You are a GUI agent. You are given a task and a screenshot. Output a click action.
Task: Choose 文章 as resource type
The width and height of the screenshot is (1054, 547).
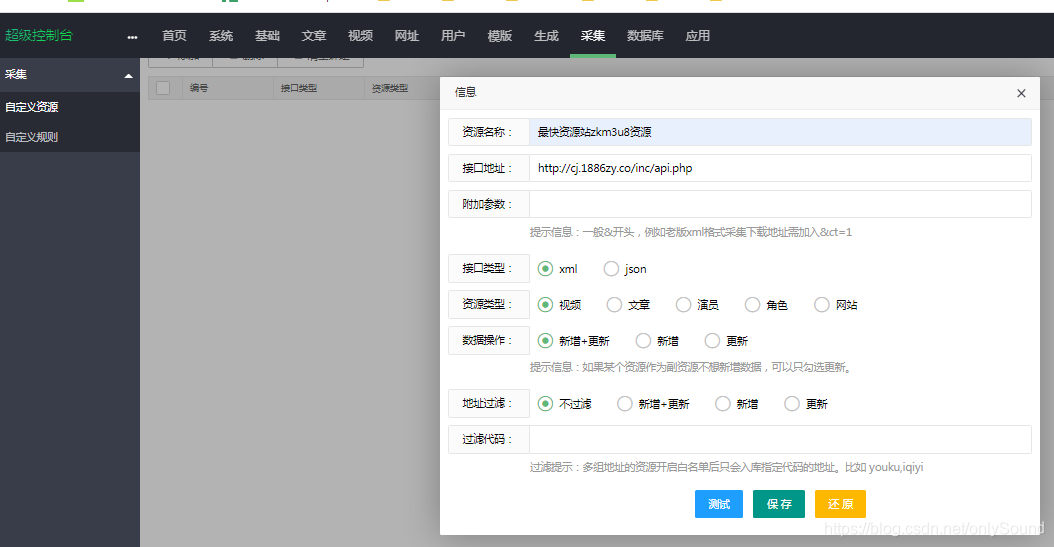tap(614, 305)
